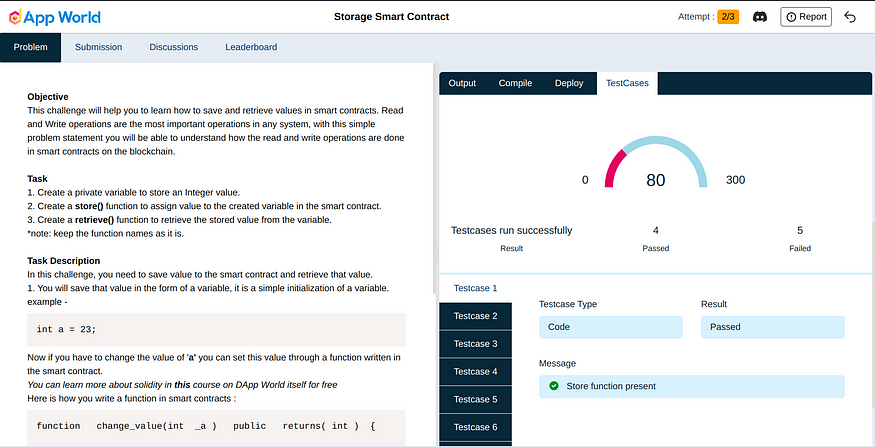The height and width of the screenshot is (447, 875).
Task: Click the Report button
Action: pos(806,17)
